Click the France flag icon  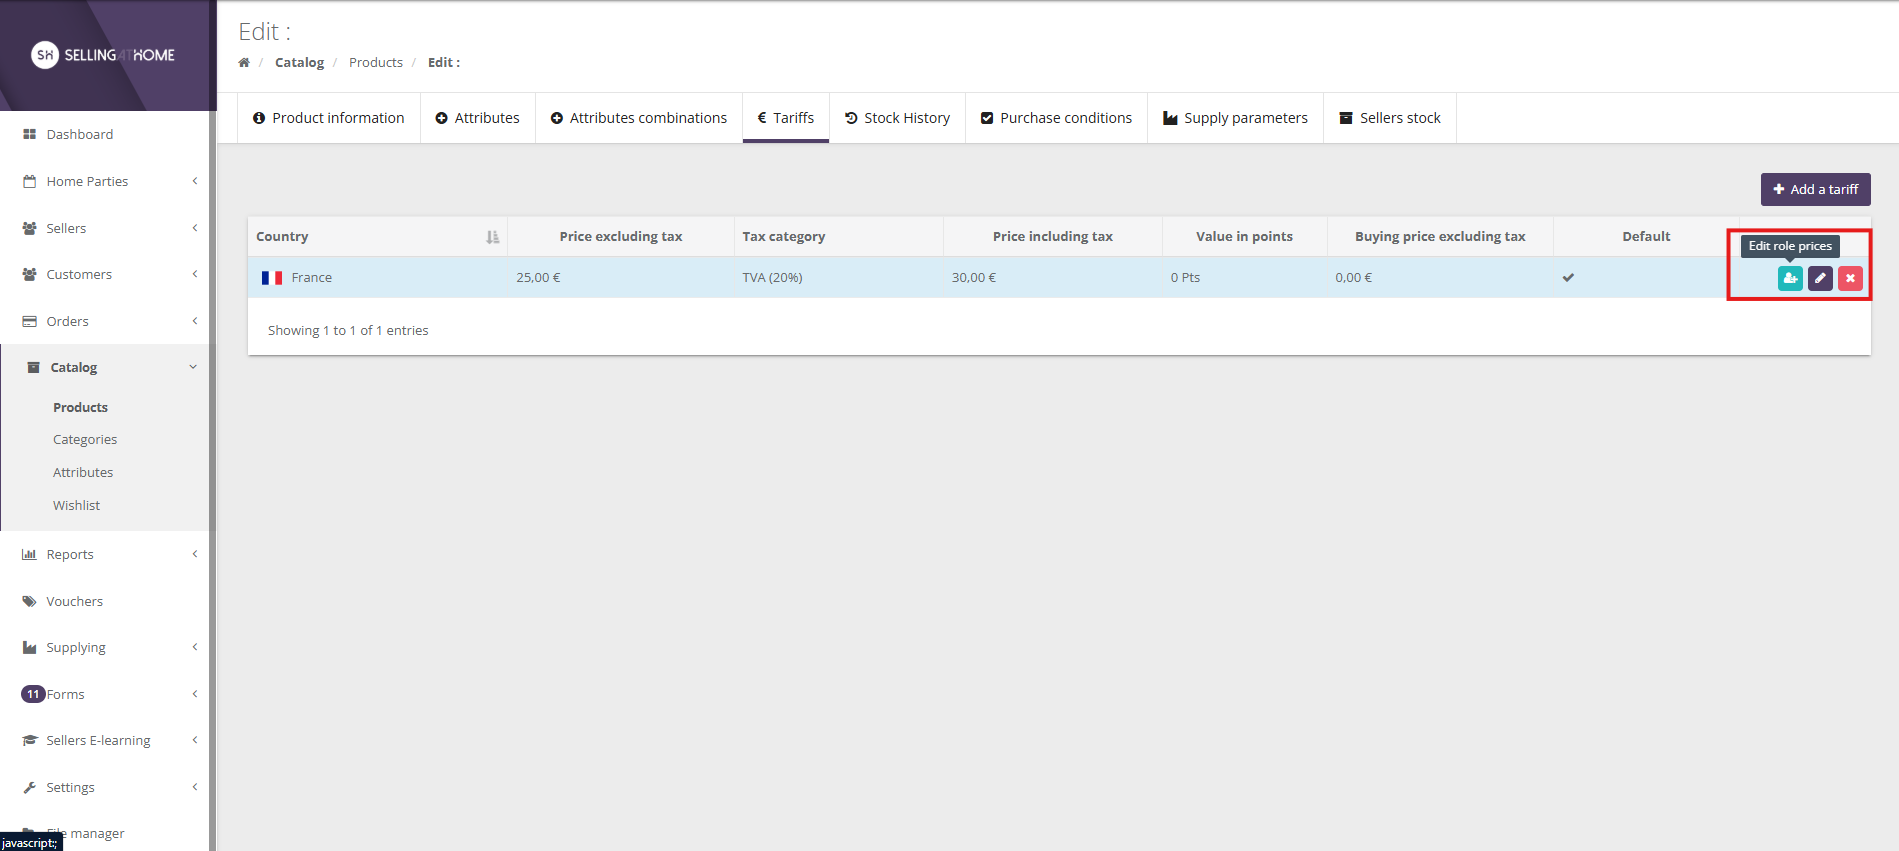point(272,278)
